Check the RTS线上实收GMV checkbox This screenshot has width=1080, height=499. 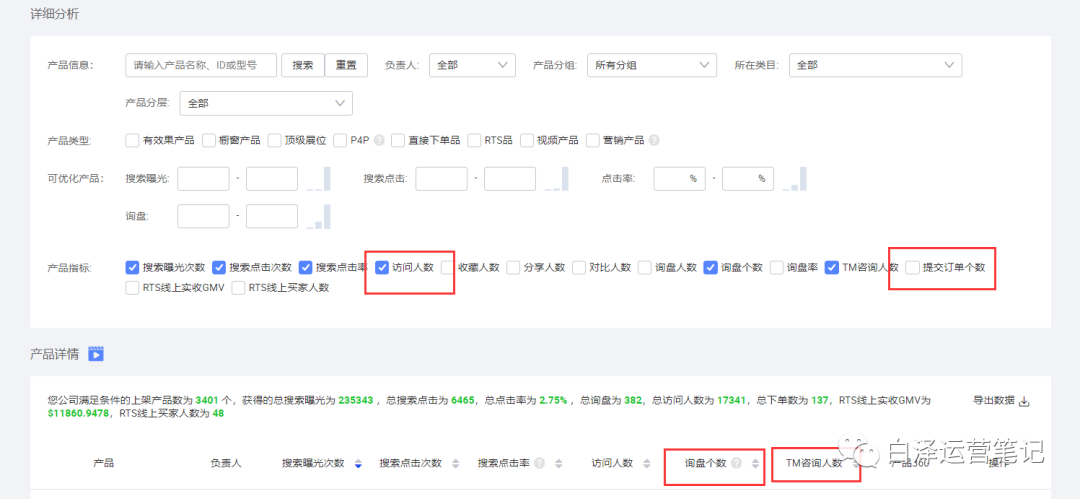[x=132, y=288]
